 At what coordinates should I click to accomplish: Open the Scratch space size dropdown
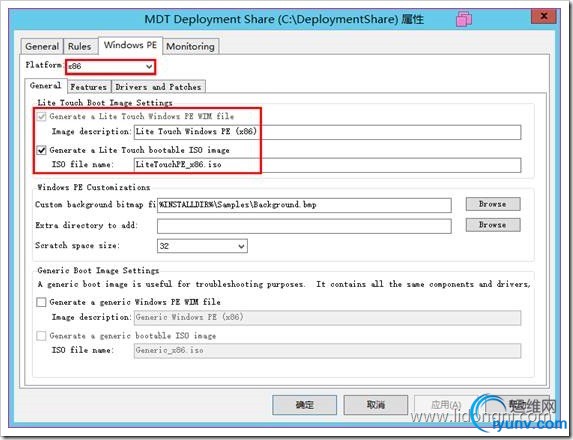[202, 246]
